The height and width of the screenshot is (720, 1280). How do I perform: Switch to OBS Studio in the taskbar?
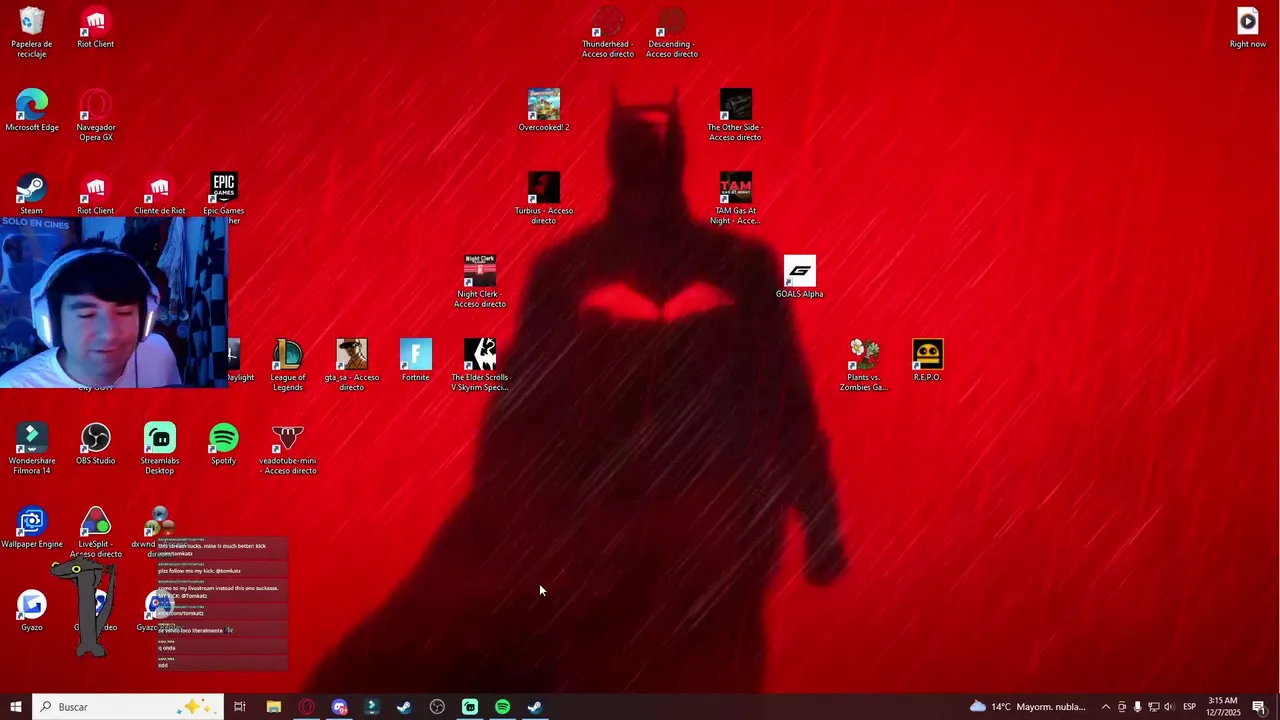[437, 707]
